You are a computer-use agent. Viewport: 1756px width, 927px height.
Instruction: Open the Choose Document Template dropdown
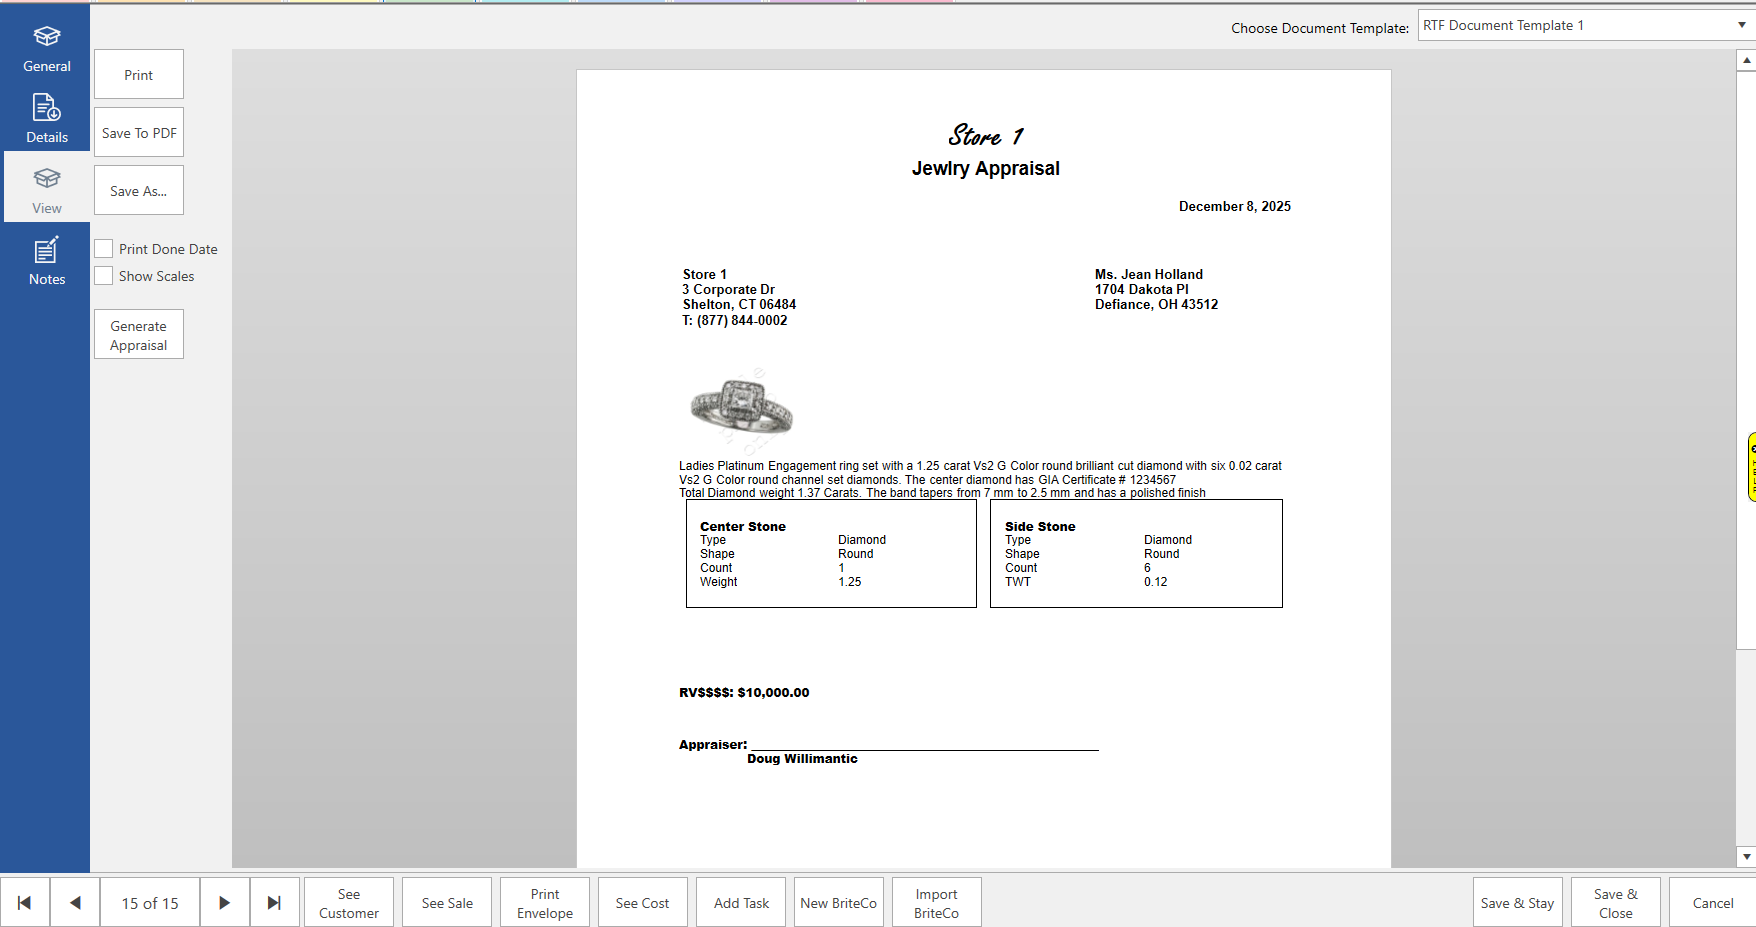pyautogui.click(x=1585, y=26)
